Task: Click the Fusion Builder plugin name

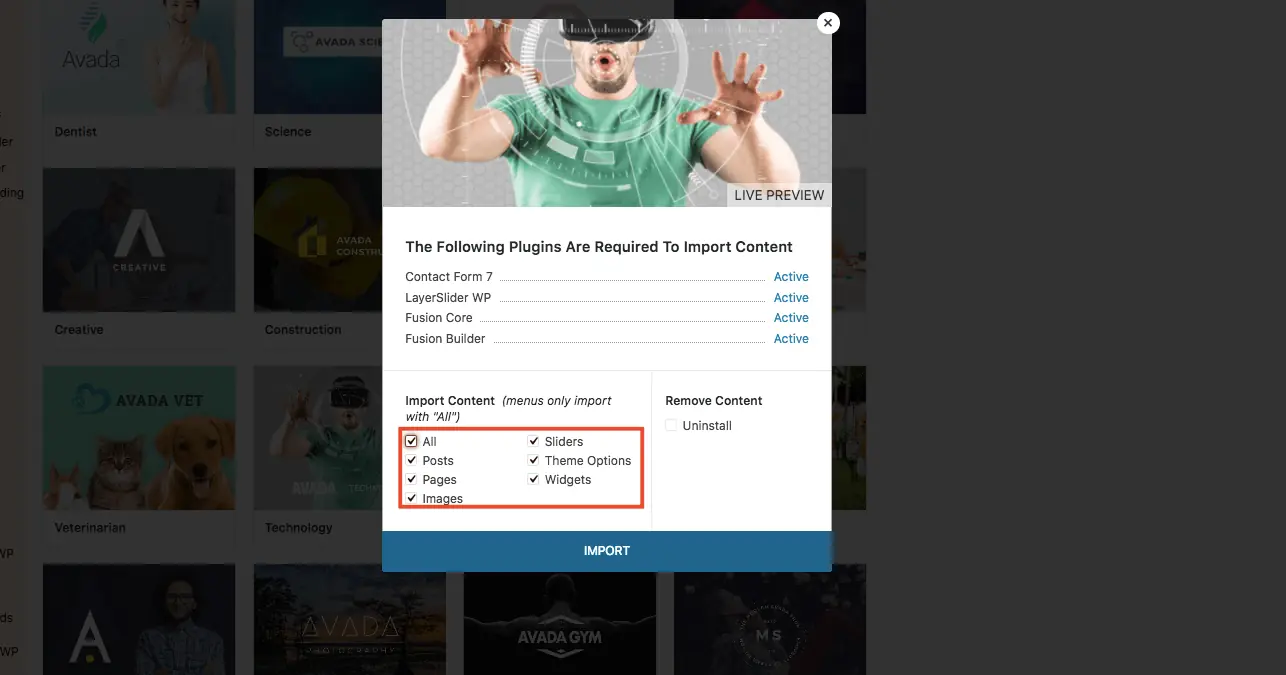Action: pyautogui.click(x=445, y=339)
